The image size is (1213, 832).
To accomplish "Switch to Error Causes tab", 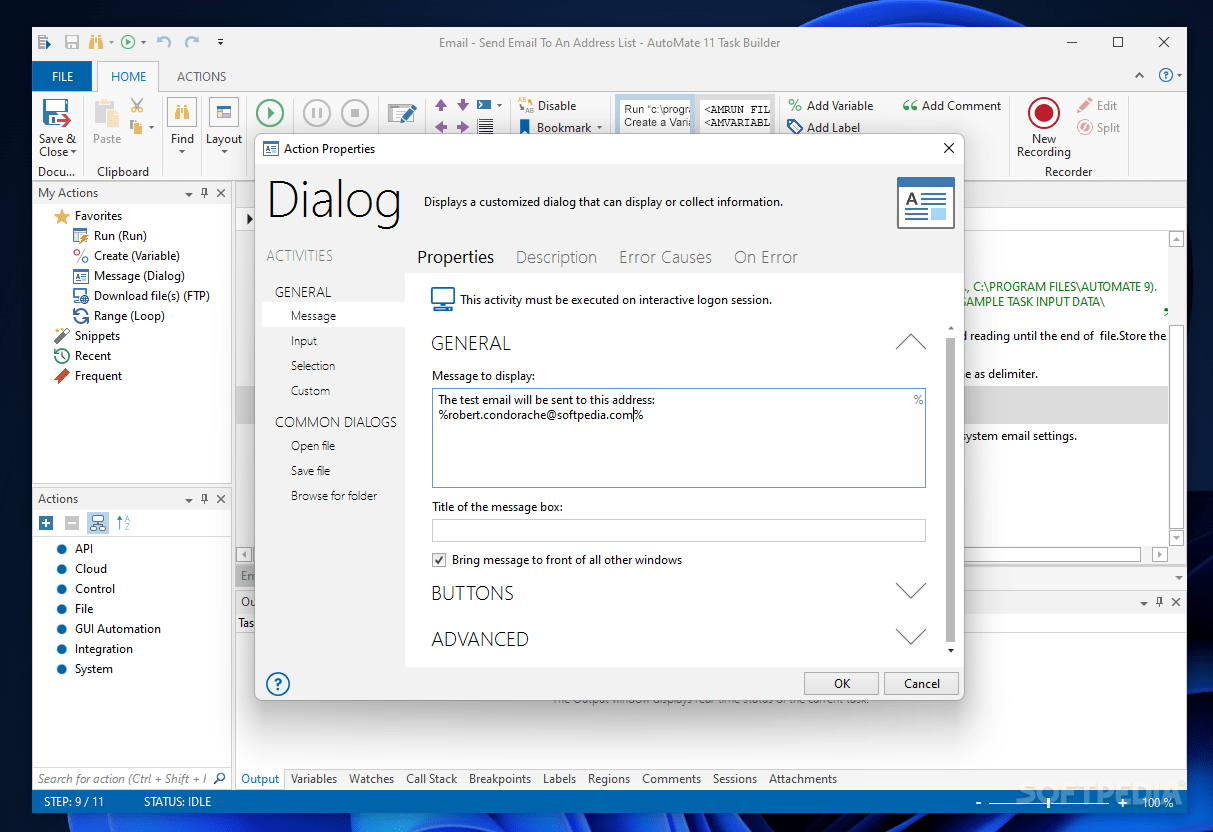I will pyautogui.click(x=665, y=257).
